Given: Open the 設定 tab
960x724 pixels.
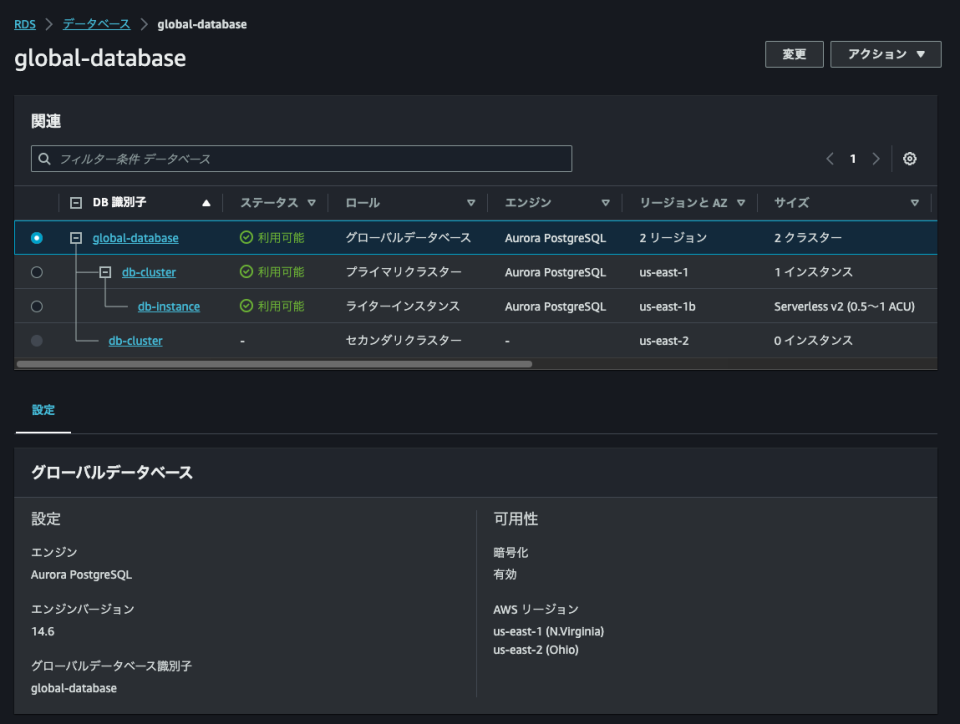Looking at the screenshot, I should (x=43, y=410).
